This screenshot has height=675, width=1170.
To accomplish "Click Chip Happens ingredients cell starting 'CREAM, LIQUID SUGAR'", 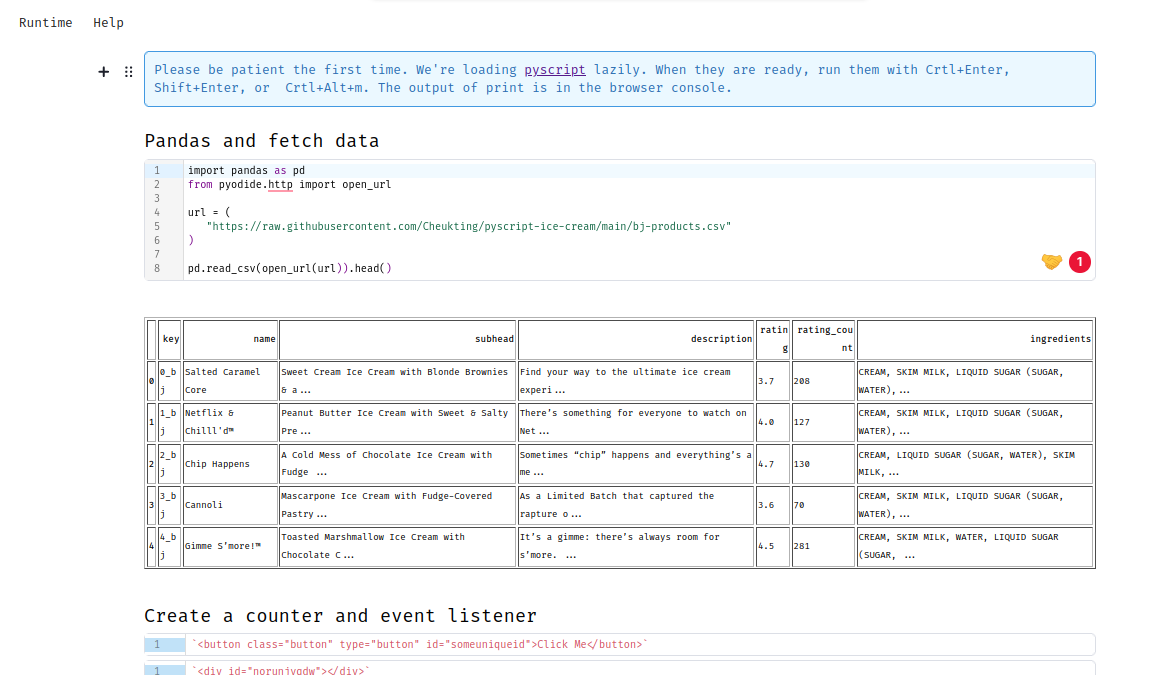I will tap(975, 464).
